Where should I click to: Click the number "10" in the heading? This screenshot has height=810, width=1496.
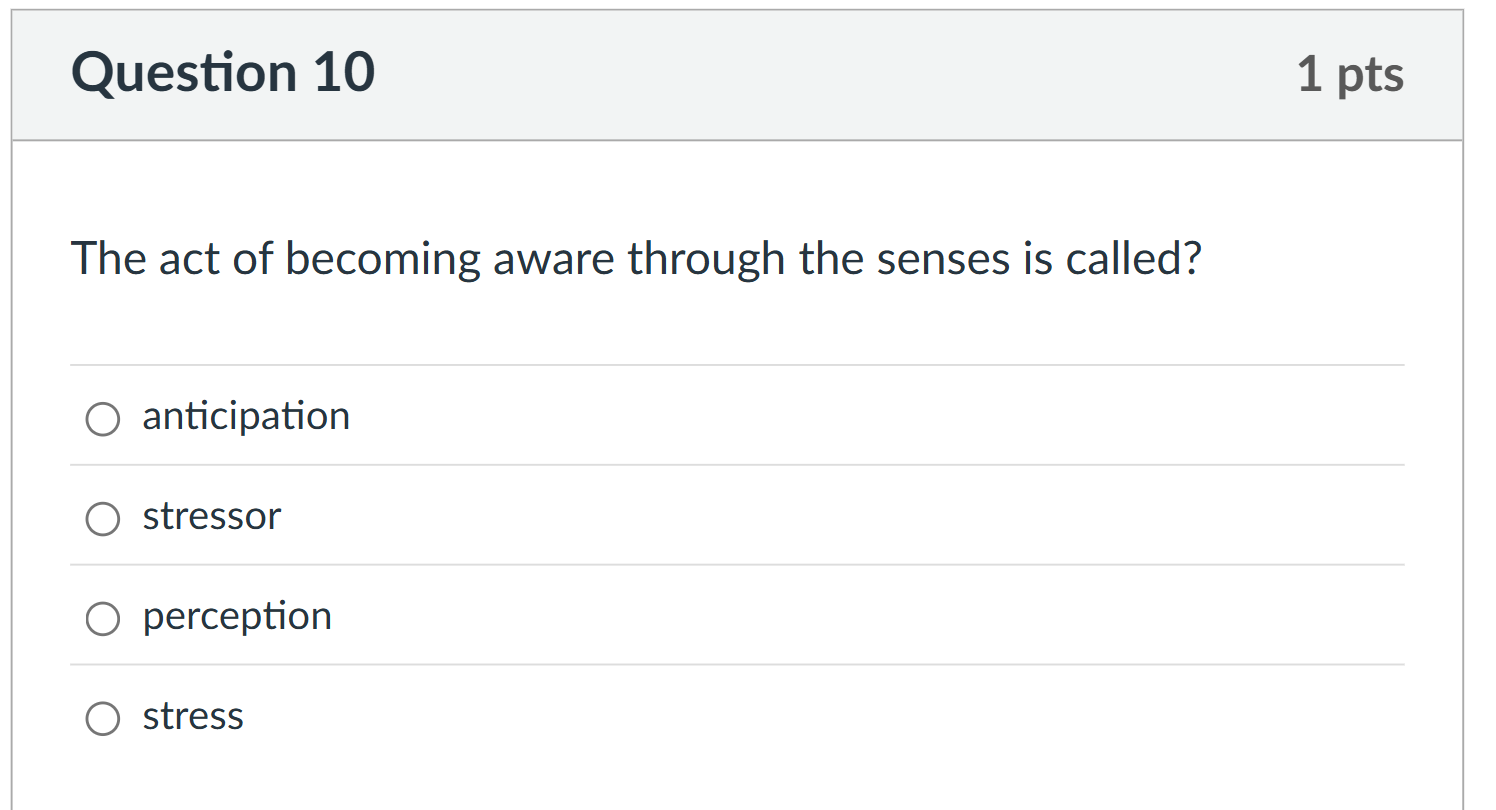click(x=343, y=73)
